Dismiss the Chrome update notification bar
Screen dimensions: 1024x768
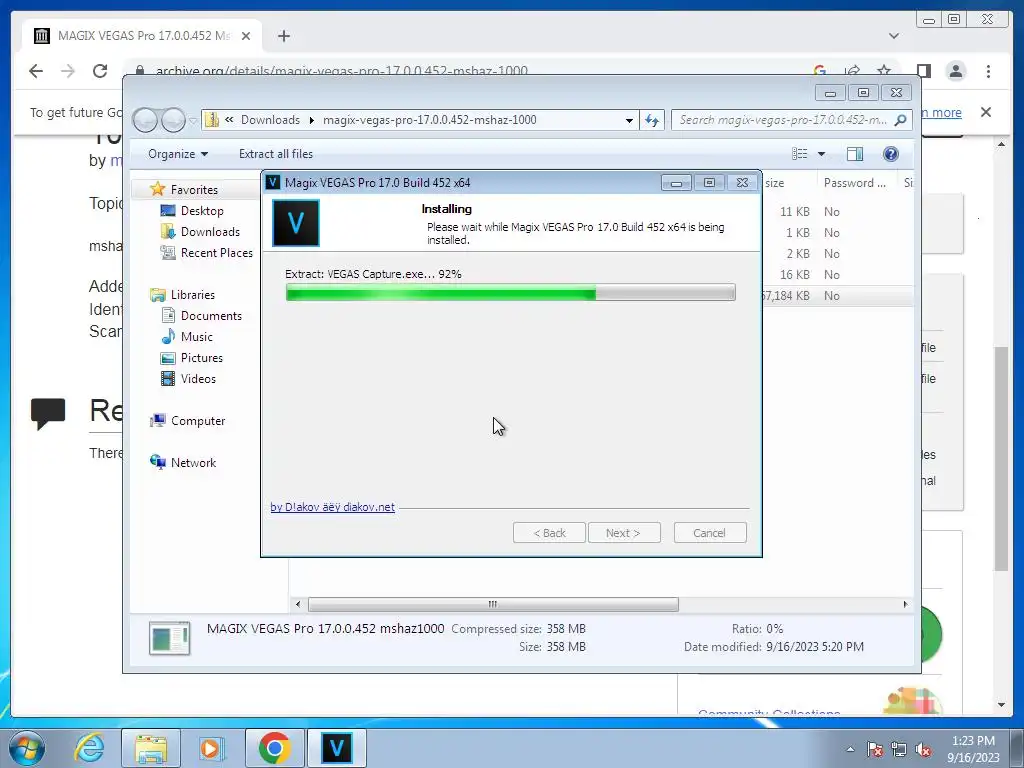986,112
